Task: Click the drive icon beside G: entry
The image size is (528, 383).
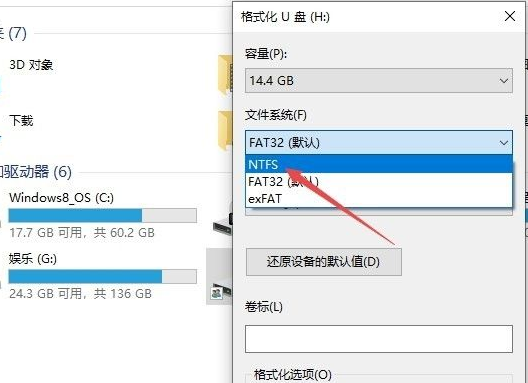Action: [x=221, y=291]
